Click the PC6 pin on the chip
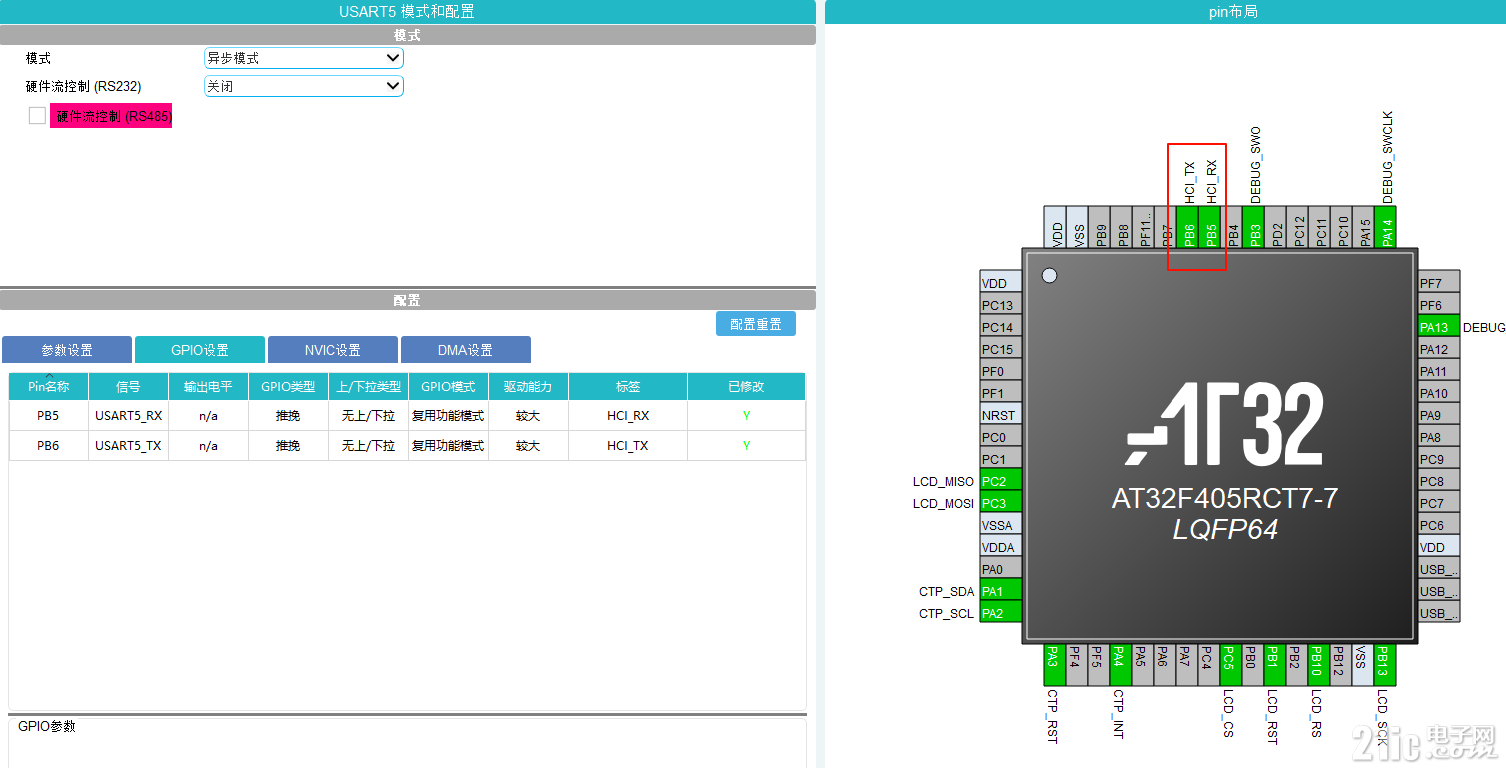This screenshot has width=1506, height=768. click(1439, 525)
